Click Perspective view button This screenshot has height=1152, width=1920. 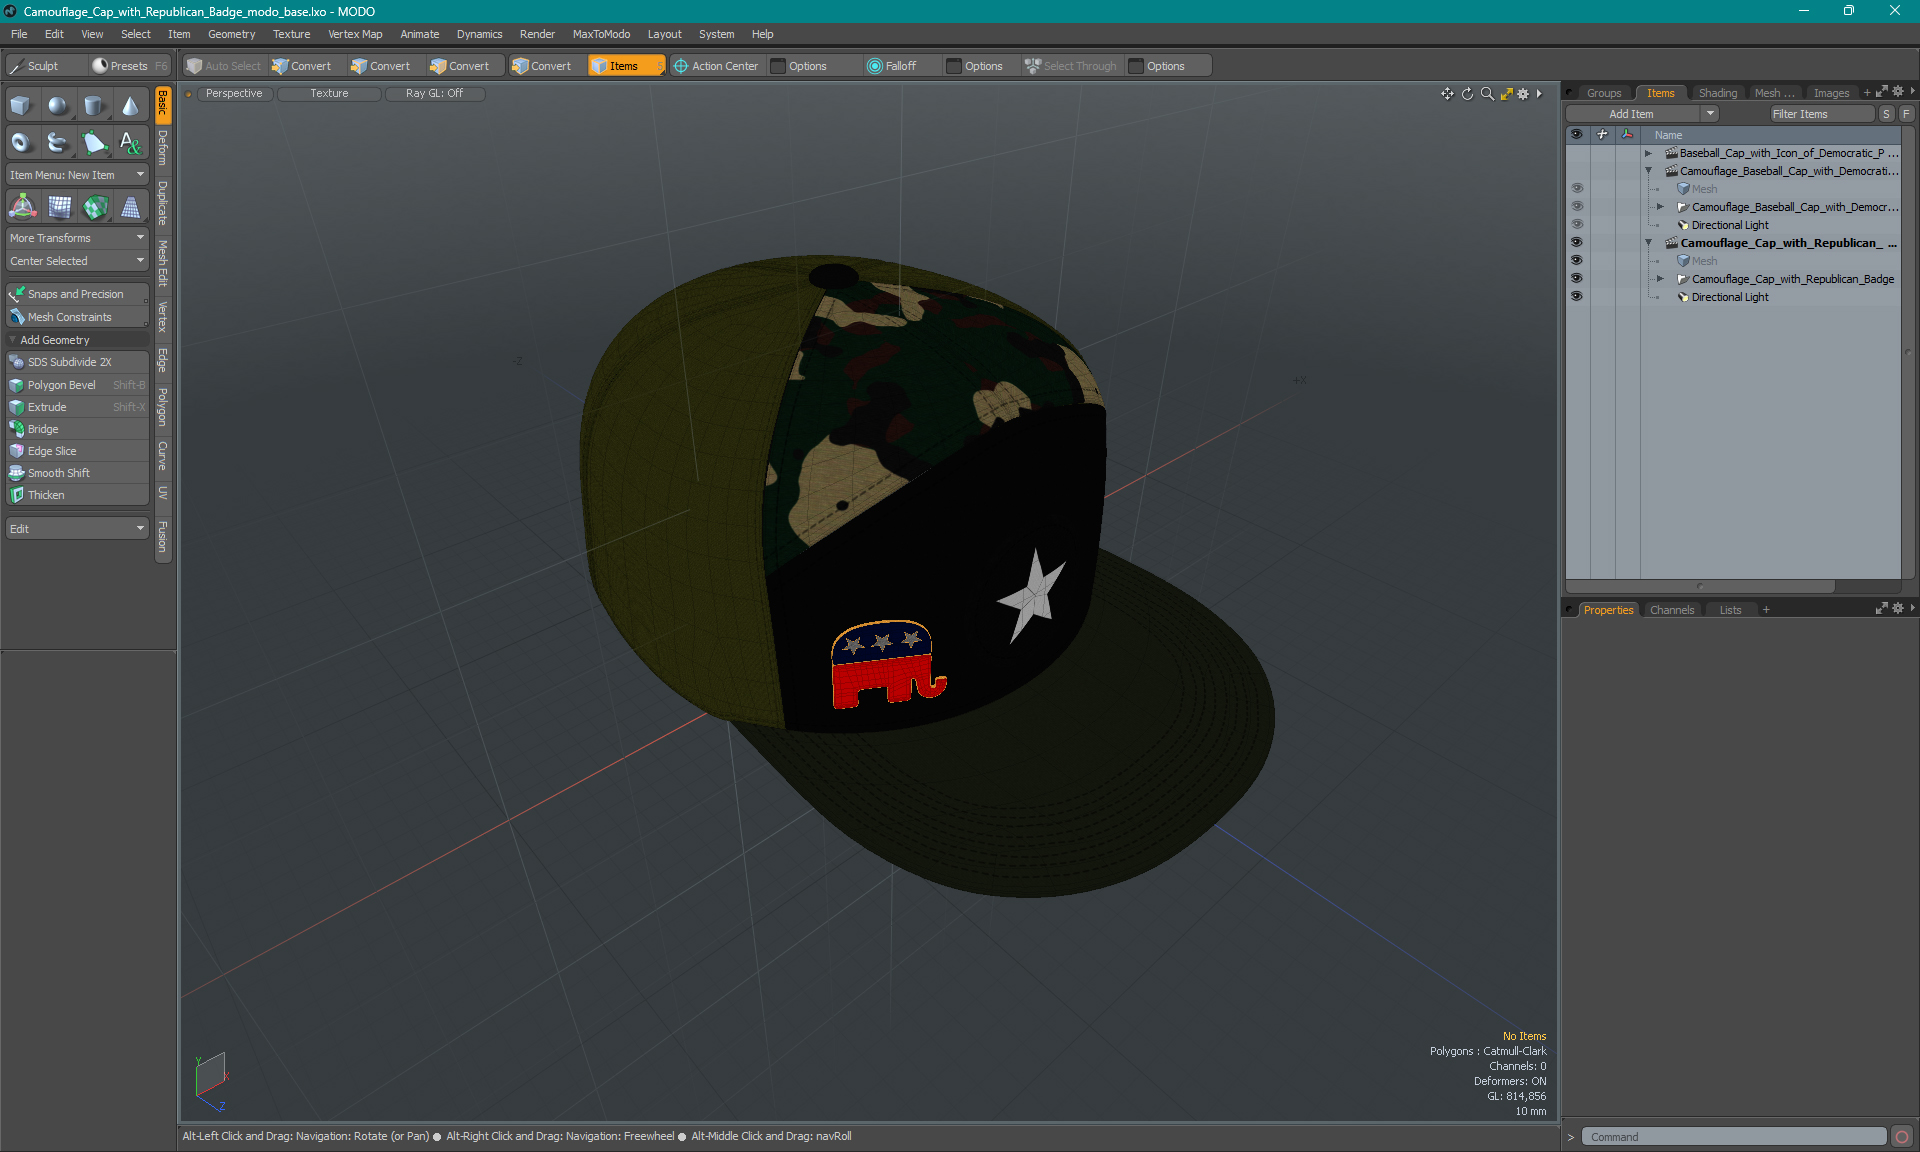234,93
